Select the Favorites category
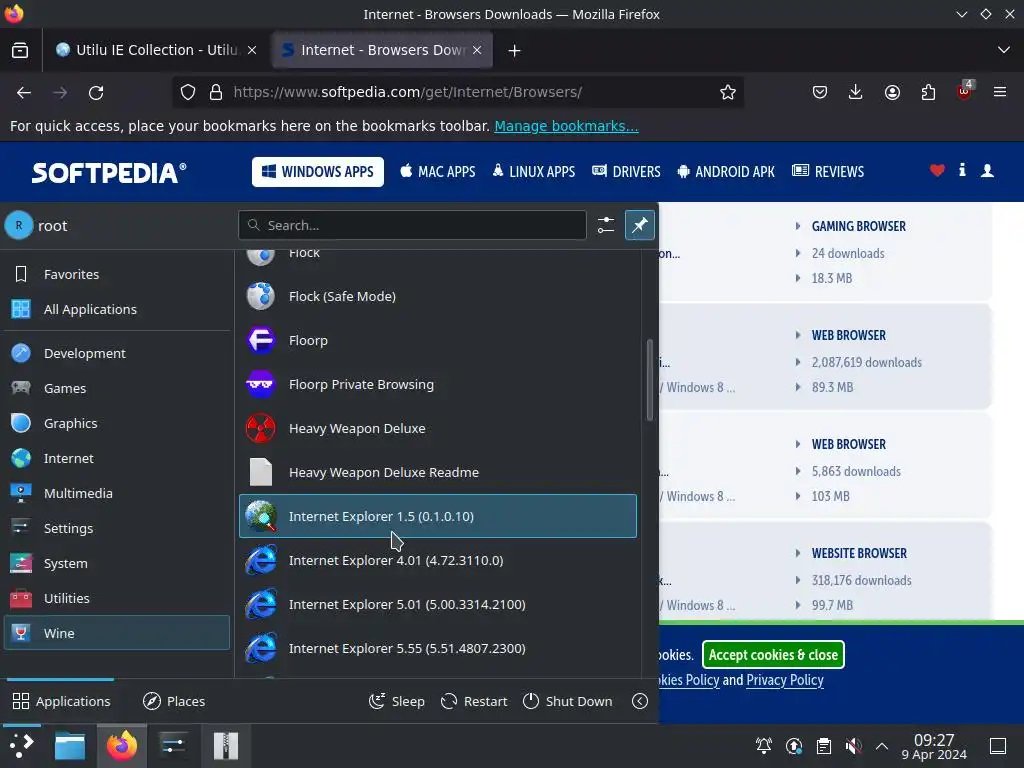Image resolution: width=1024 pixels, height=768 pixels. click(x=116, y=274)
